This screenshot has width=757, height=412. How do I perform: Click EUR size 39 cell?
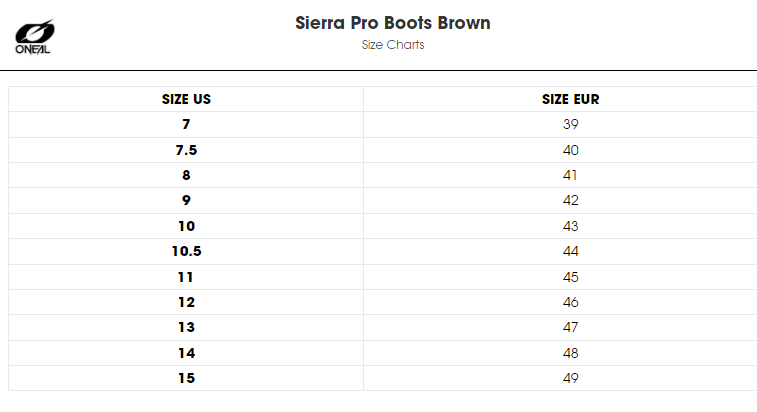(570, 125)
